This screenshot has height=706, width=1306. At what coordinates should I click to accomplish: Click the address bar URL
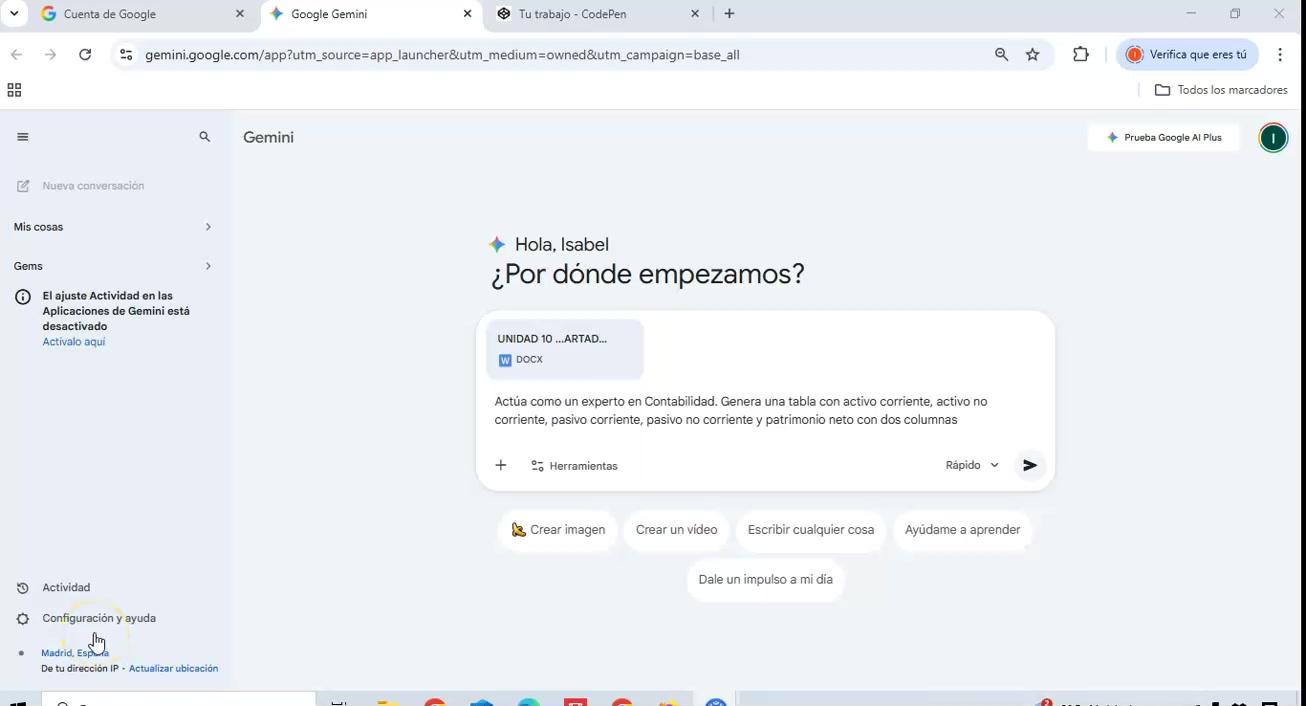pyautogui.click(x=442, y=55)
